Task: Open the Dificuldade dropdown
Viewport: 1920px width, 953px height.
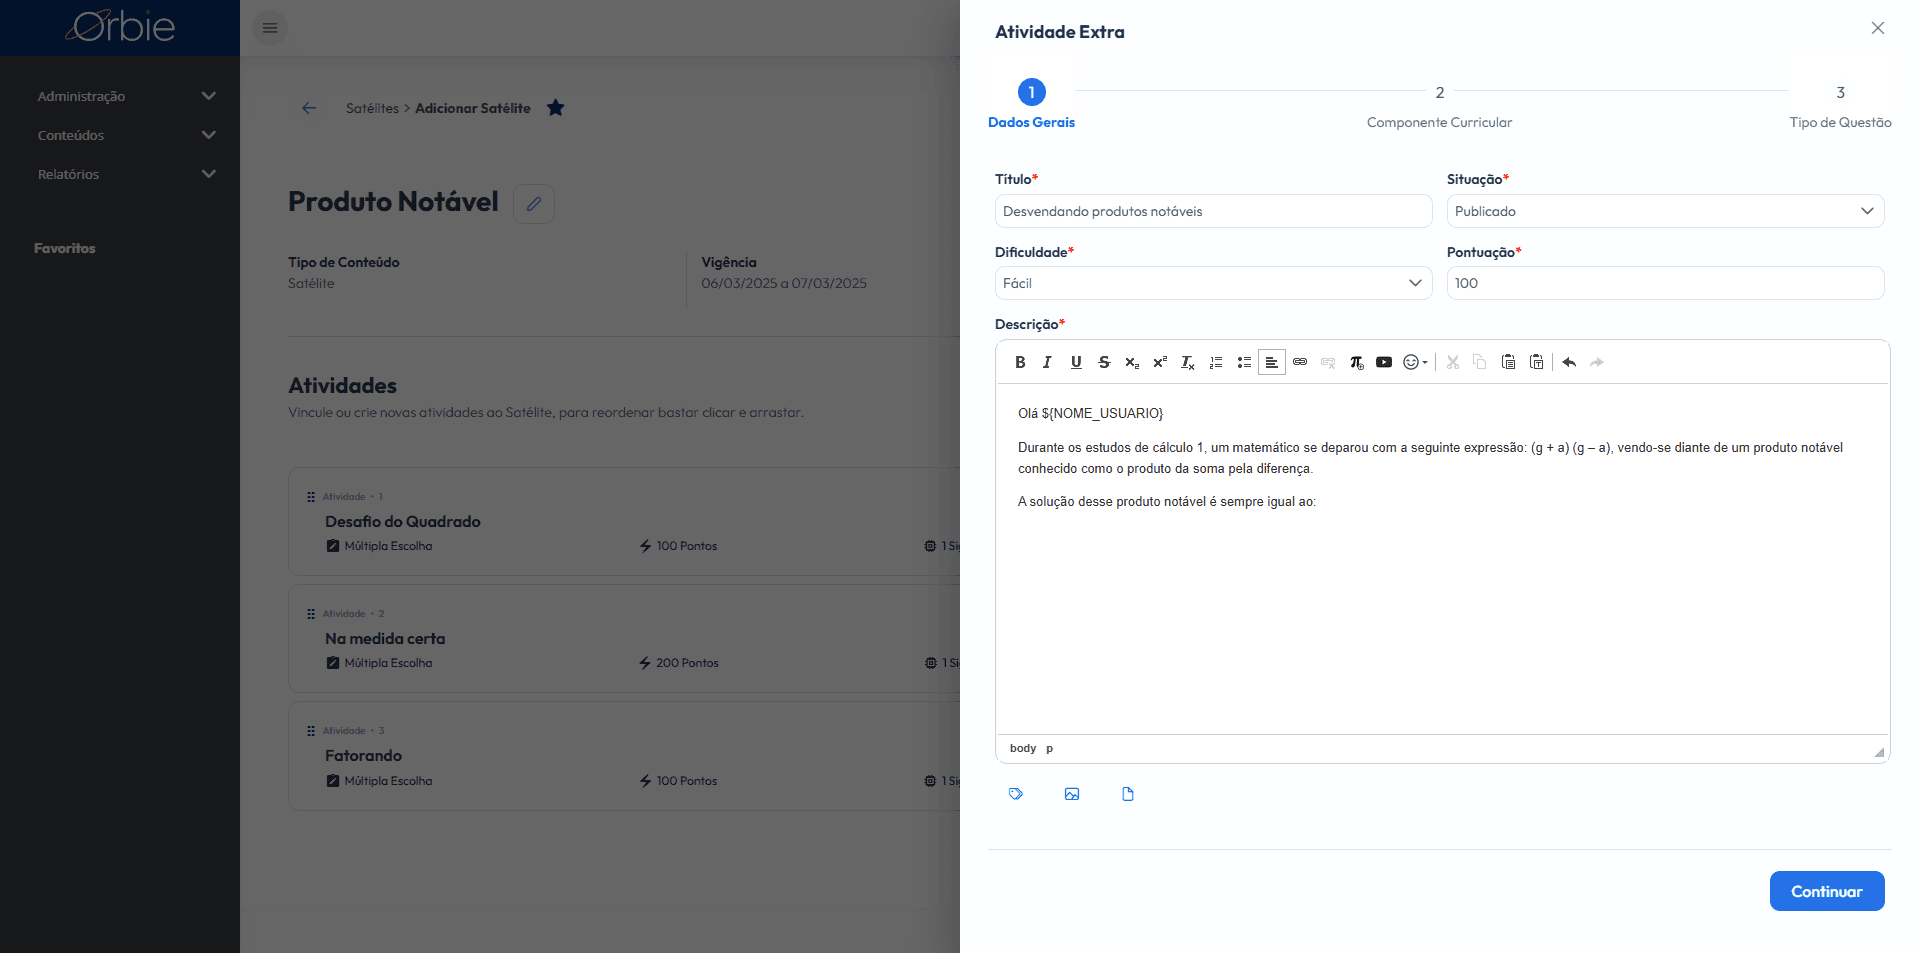Action: (x=1213, y=283)
